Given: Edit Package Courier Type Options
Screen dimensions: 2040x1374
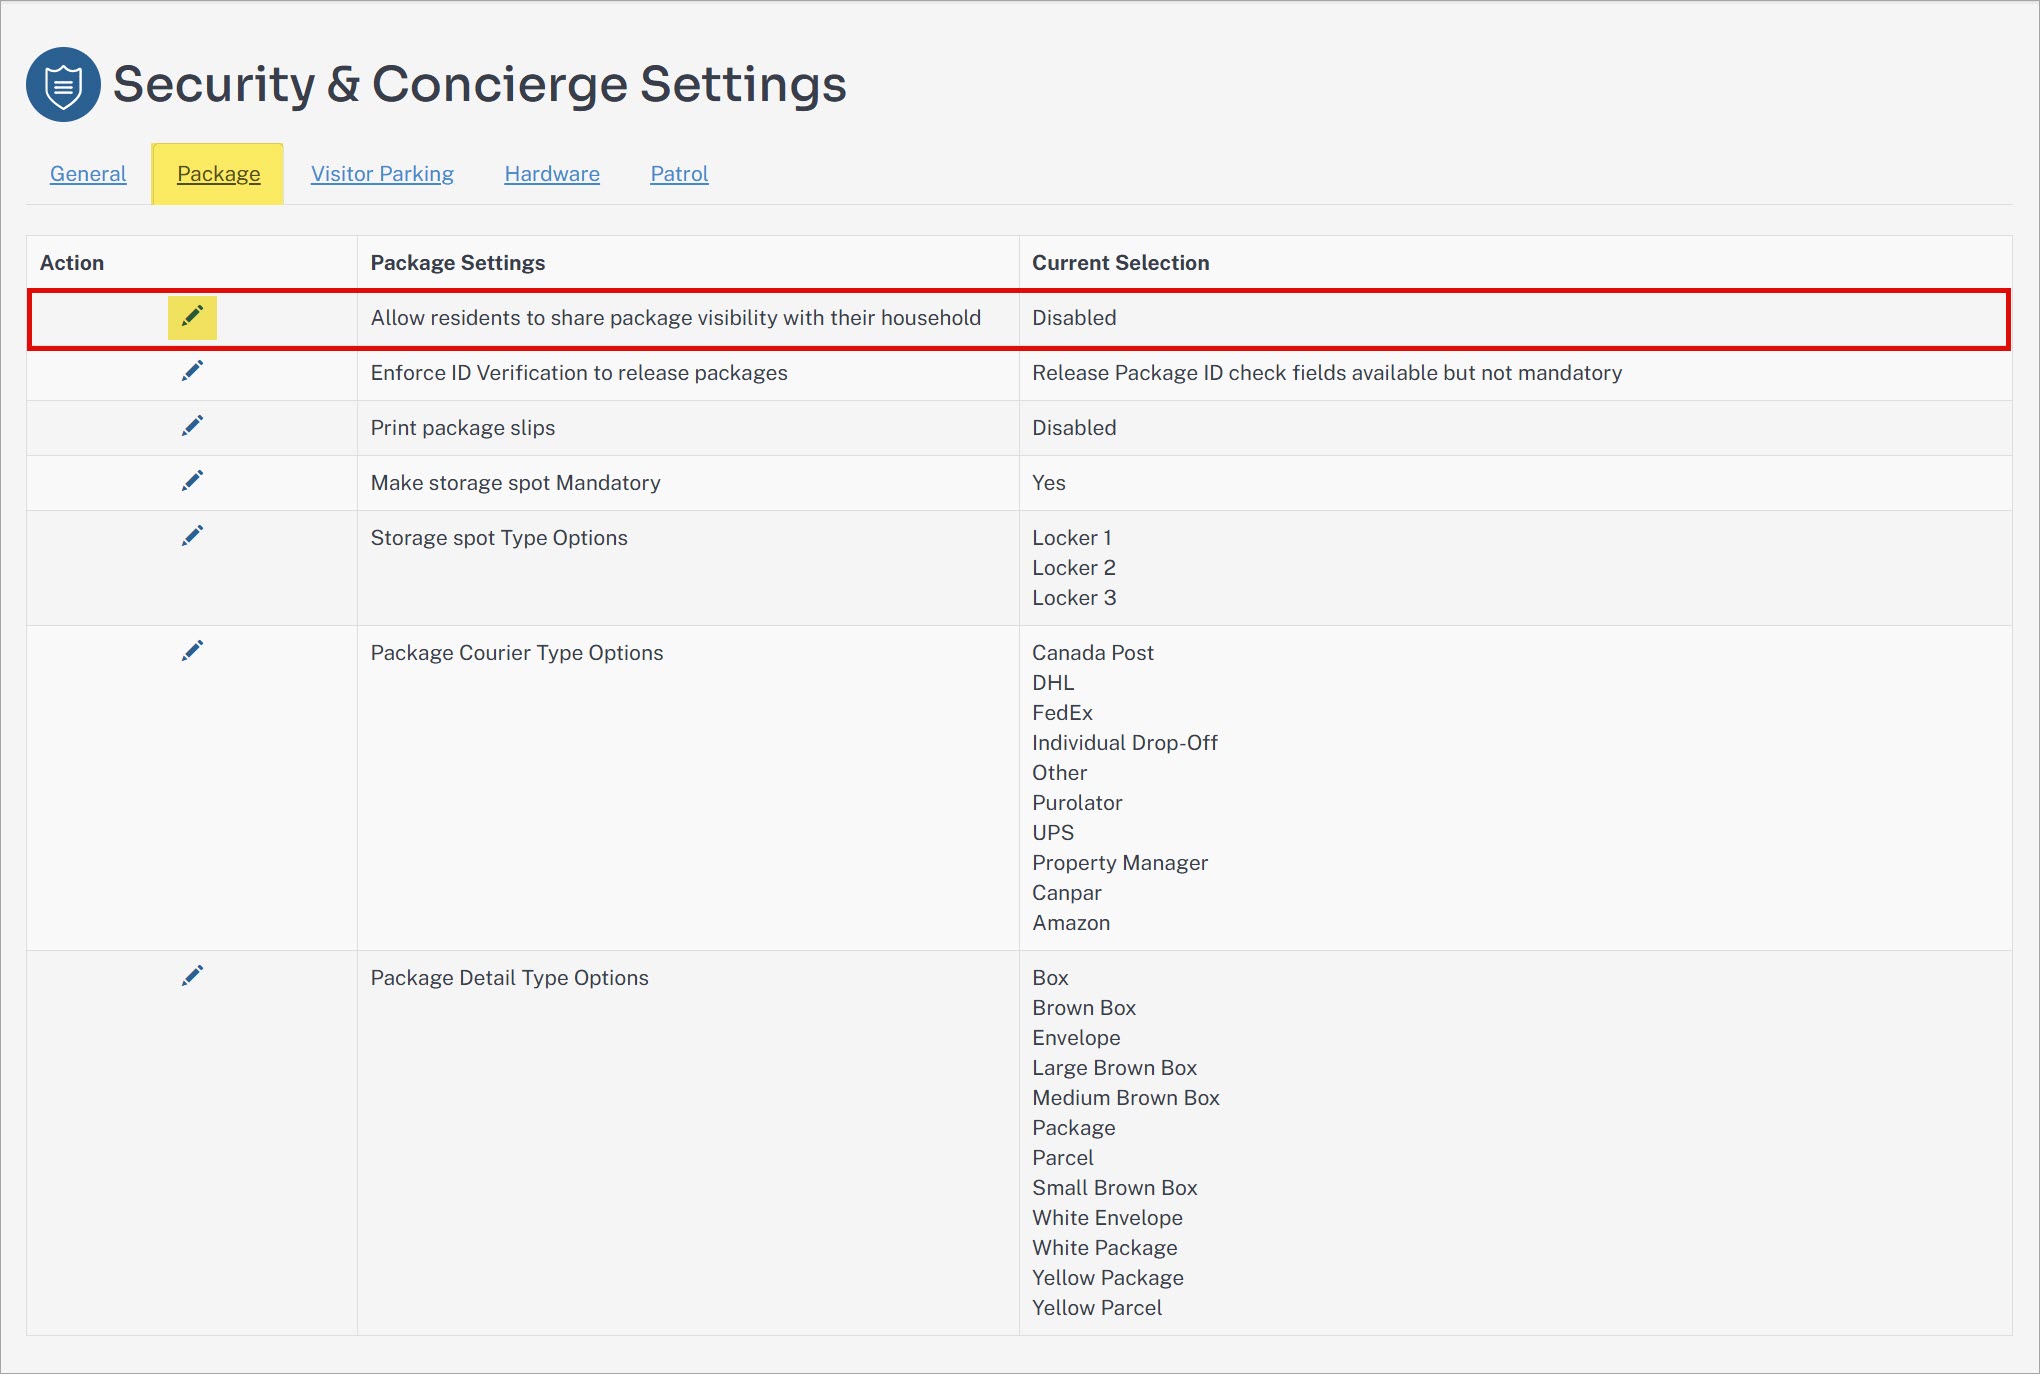Looking at the screenshot, I should [x=192, y=651].
